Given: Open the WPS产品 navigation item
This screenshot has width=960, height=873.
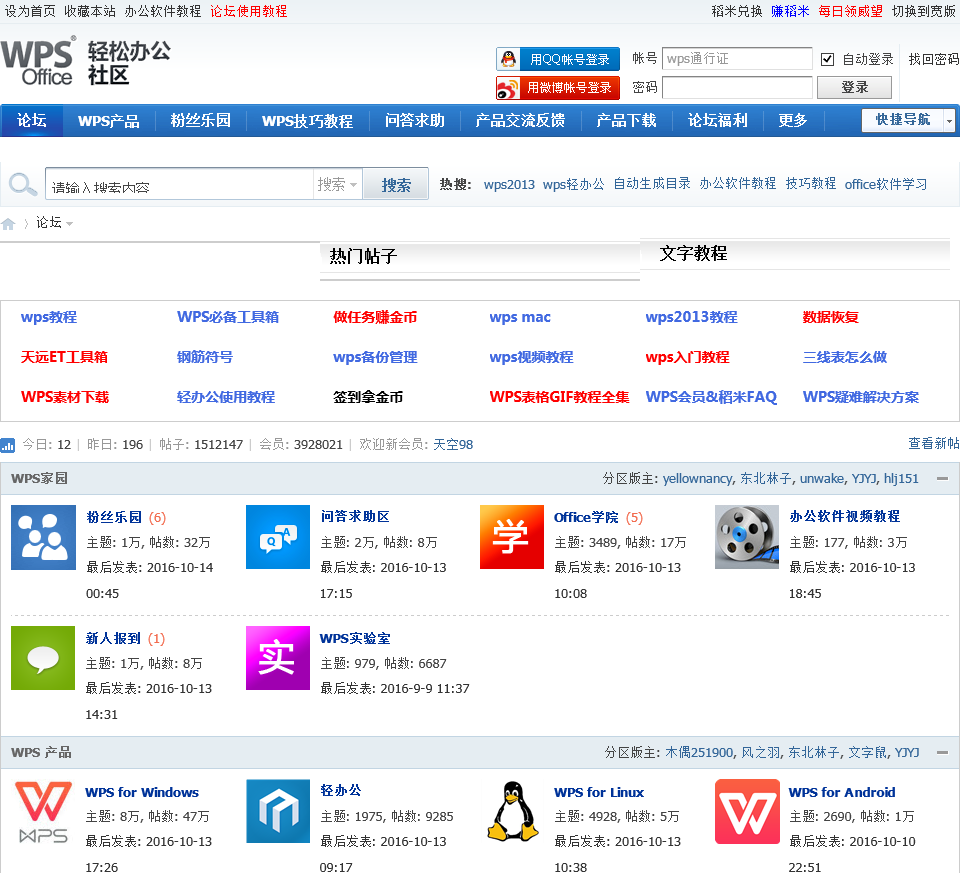Looking at the screenshot, I should point(108,121).
